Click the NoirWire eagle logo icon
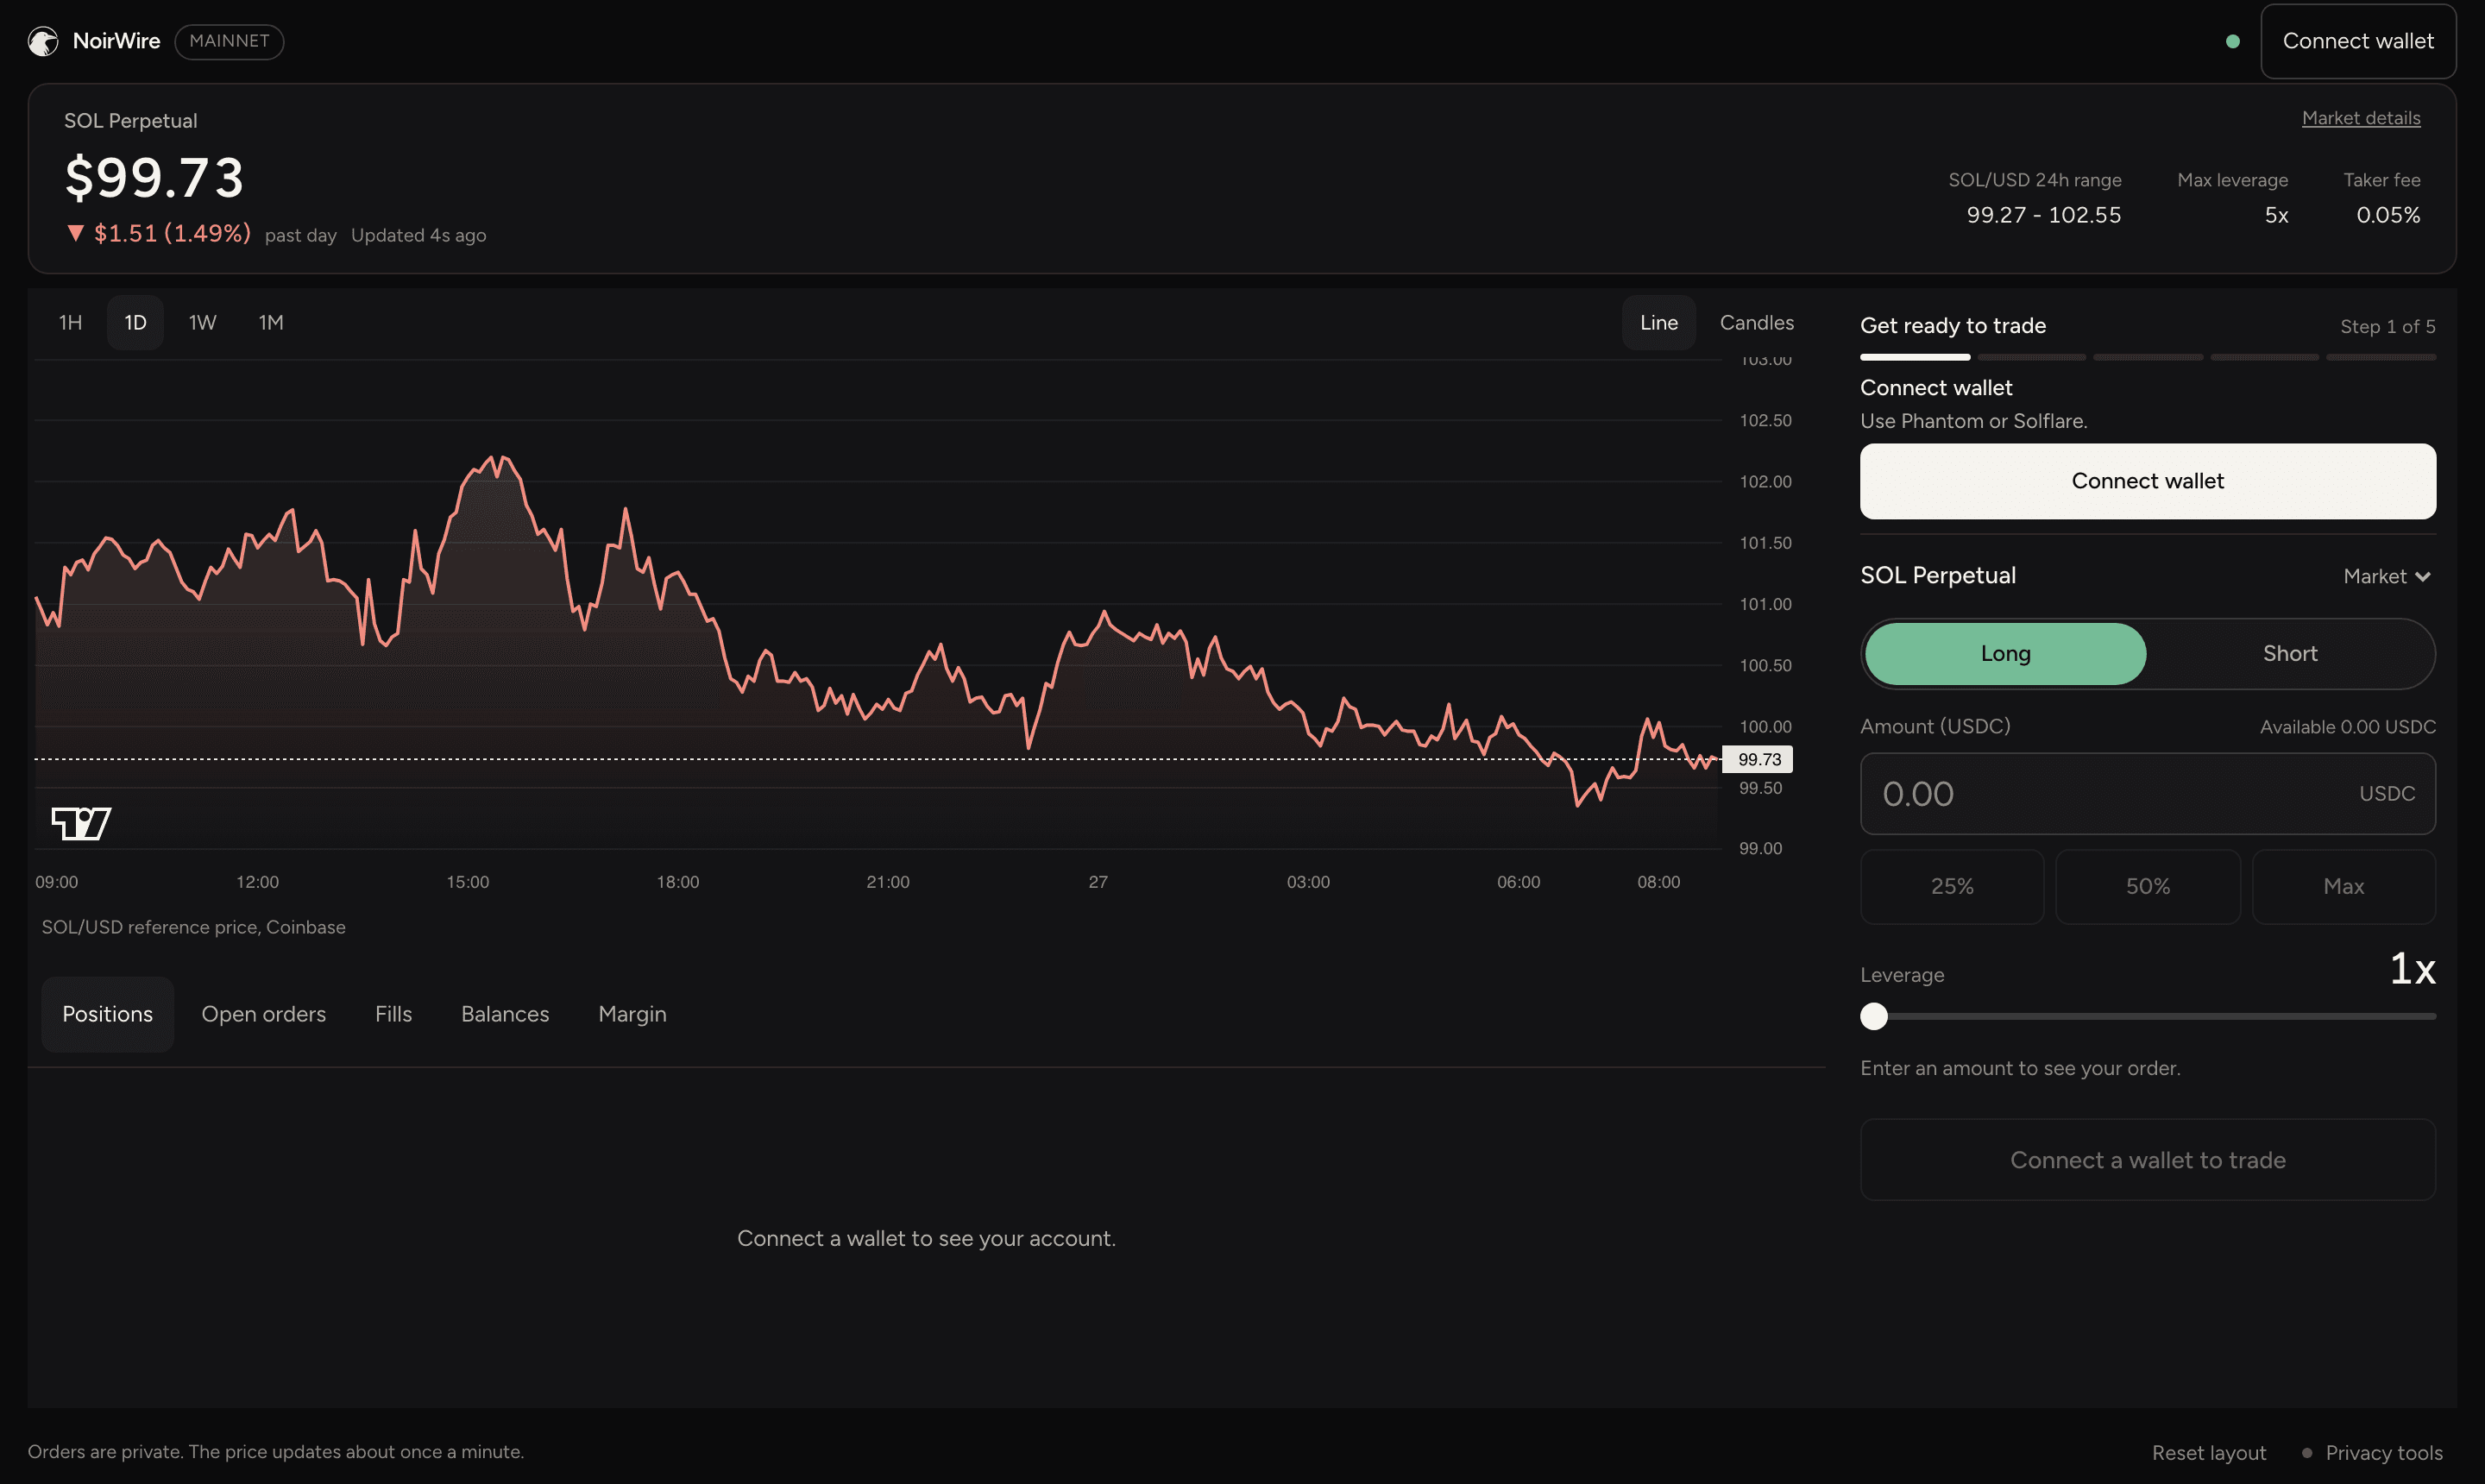Image resolution: width=2485 pixels, height=1484 pixels. (43, 41)
